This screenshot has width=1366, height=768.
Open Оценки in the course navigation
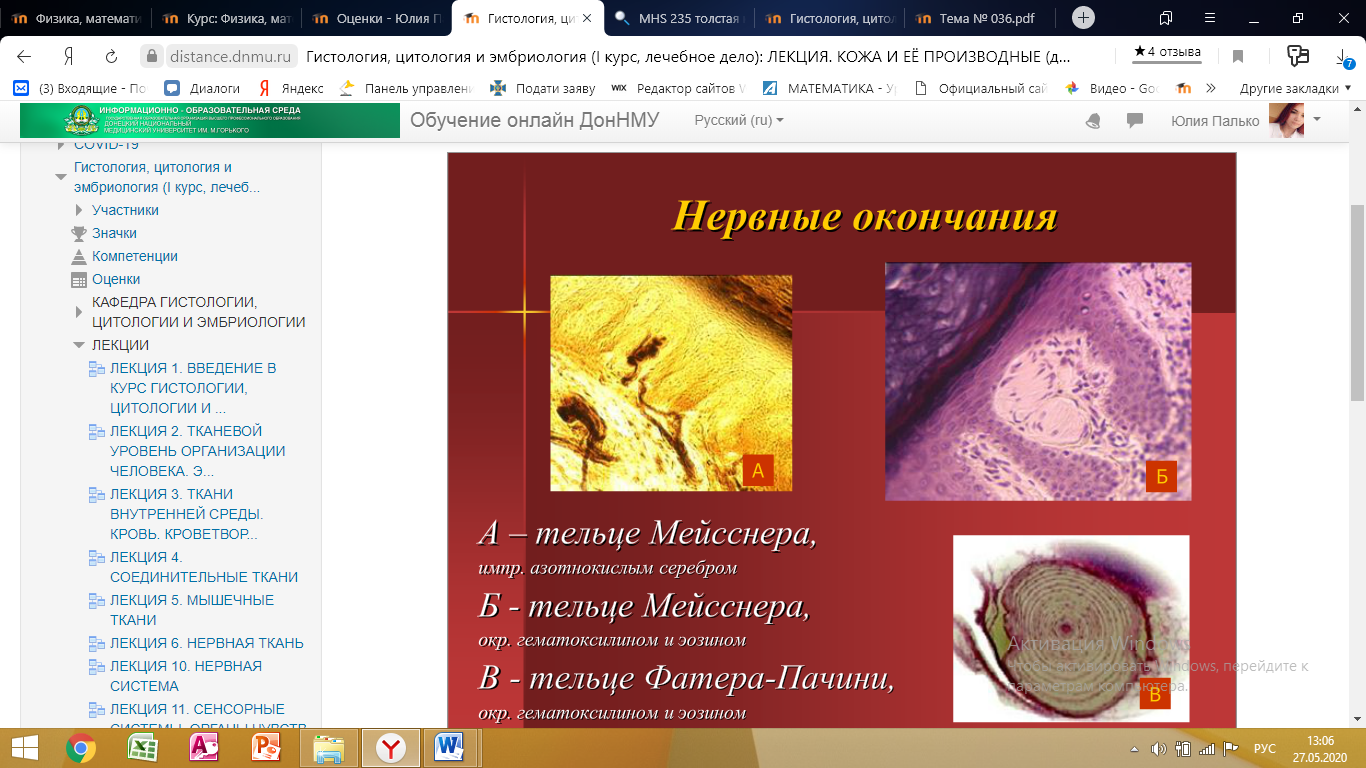point(116,279)
